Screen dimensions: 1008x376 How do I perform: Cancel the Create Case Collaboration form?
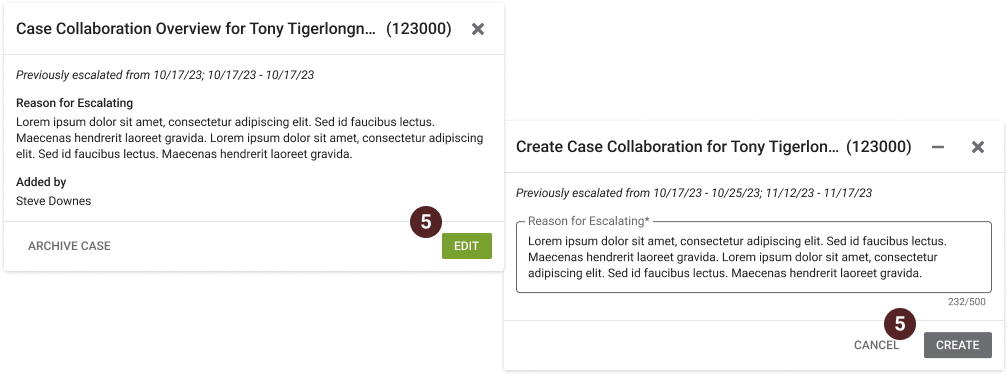pos(876,345)
